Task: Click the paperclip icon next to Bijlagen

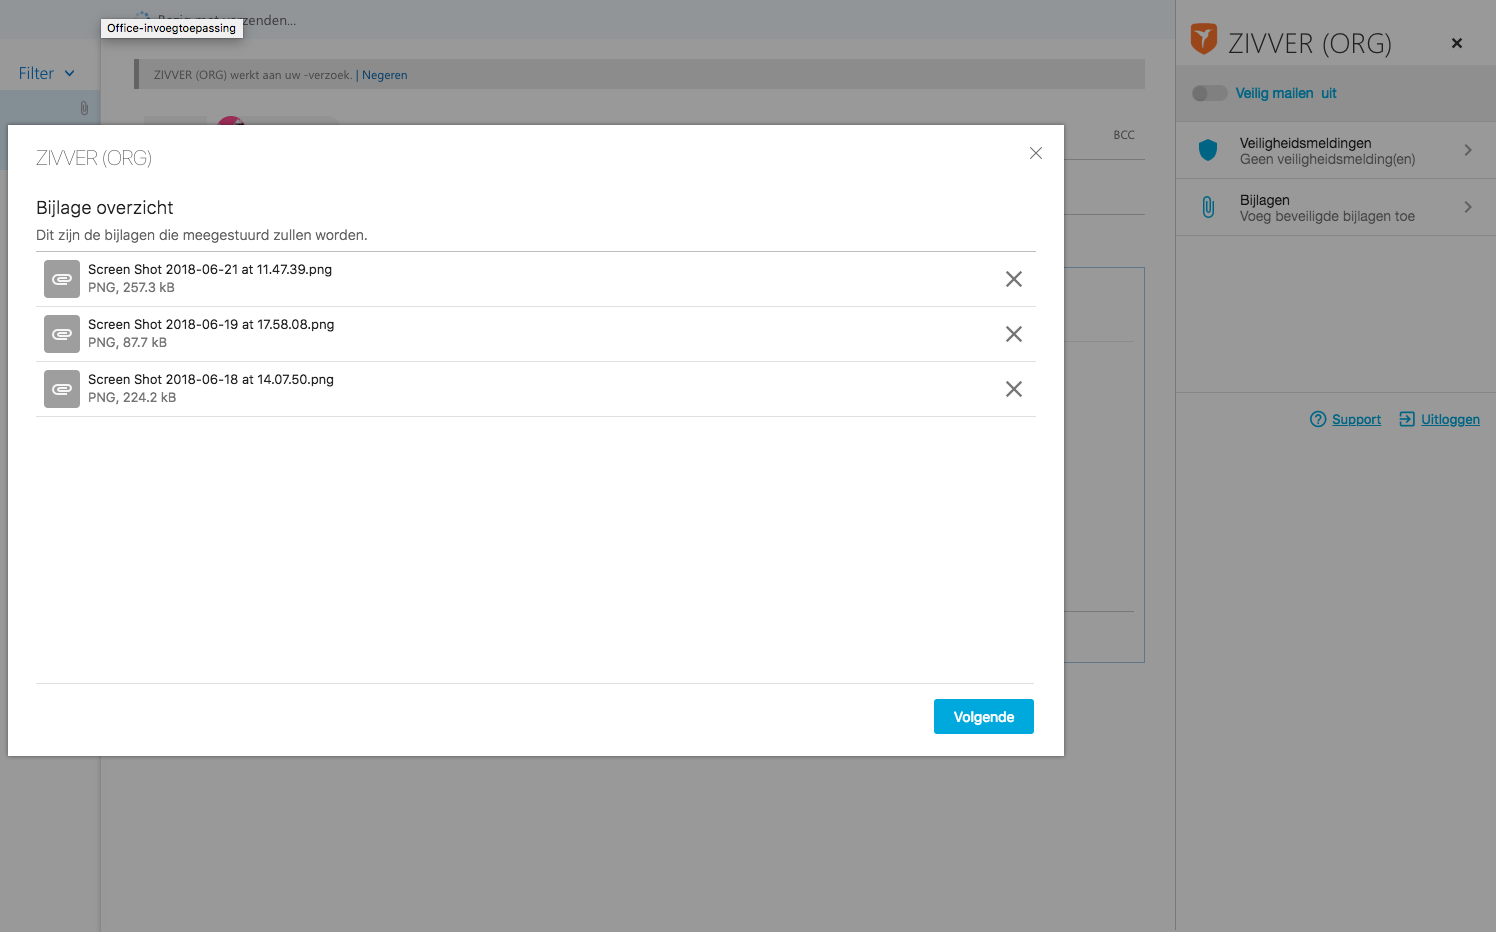Action: [1208, 207]
